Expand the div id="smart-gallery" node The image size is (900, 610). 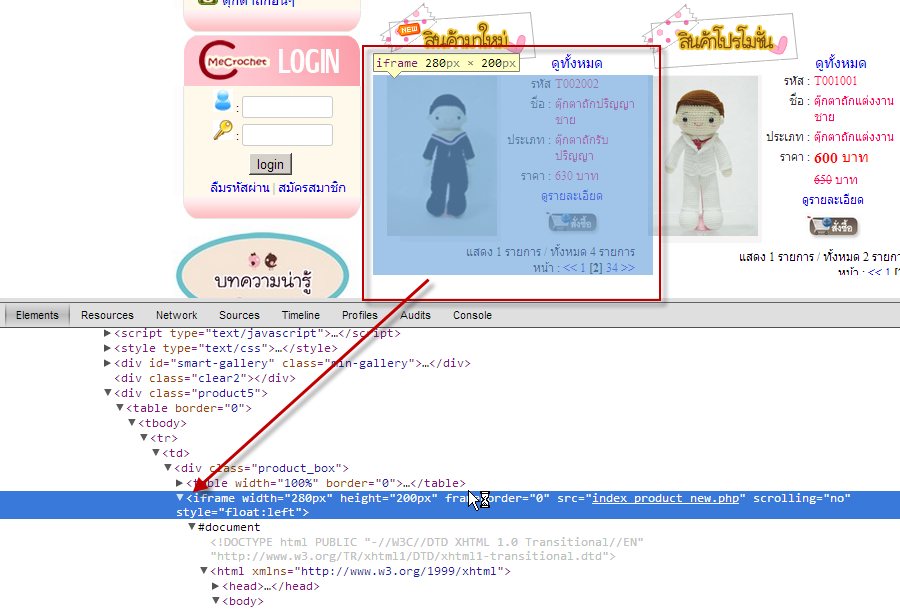[107, 363]
